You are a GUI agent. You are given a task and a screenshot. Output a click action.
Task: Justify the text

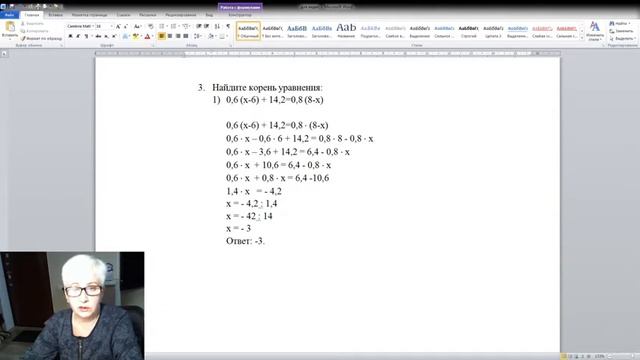coord(186,36)
